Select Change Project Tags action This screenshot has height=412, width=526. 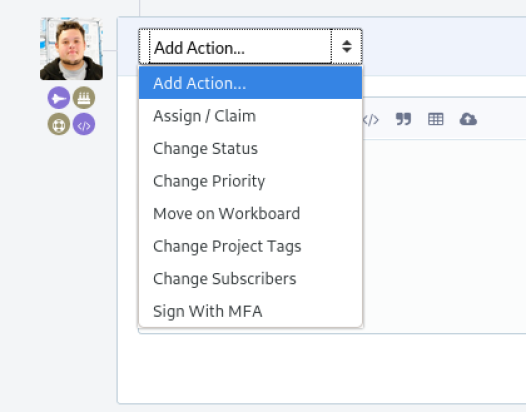[250, 246]
